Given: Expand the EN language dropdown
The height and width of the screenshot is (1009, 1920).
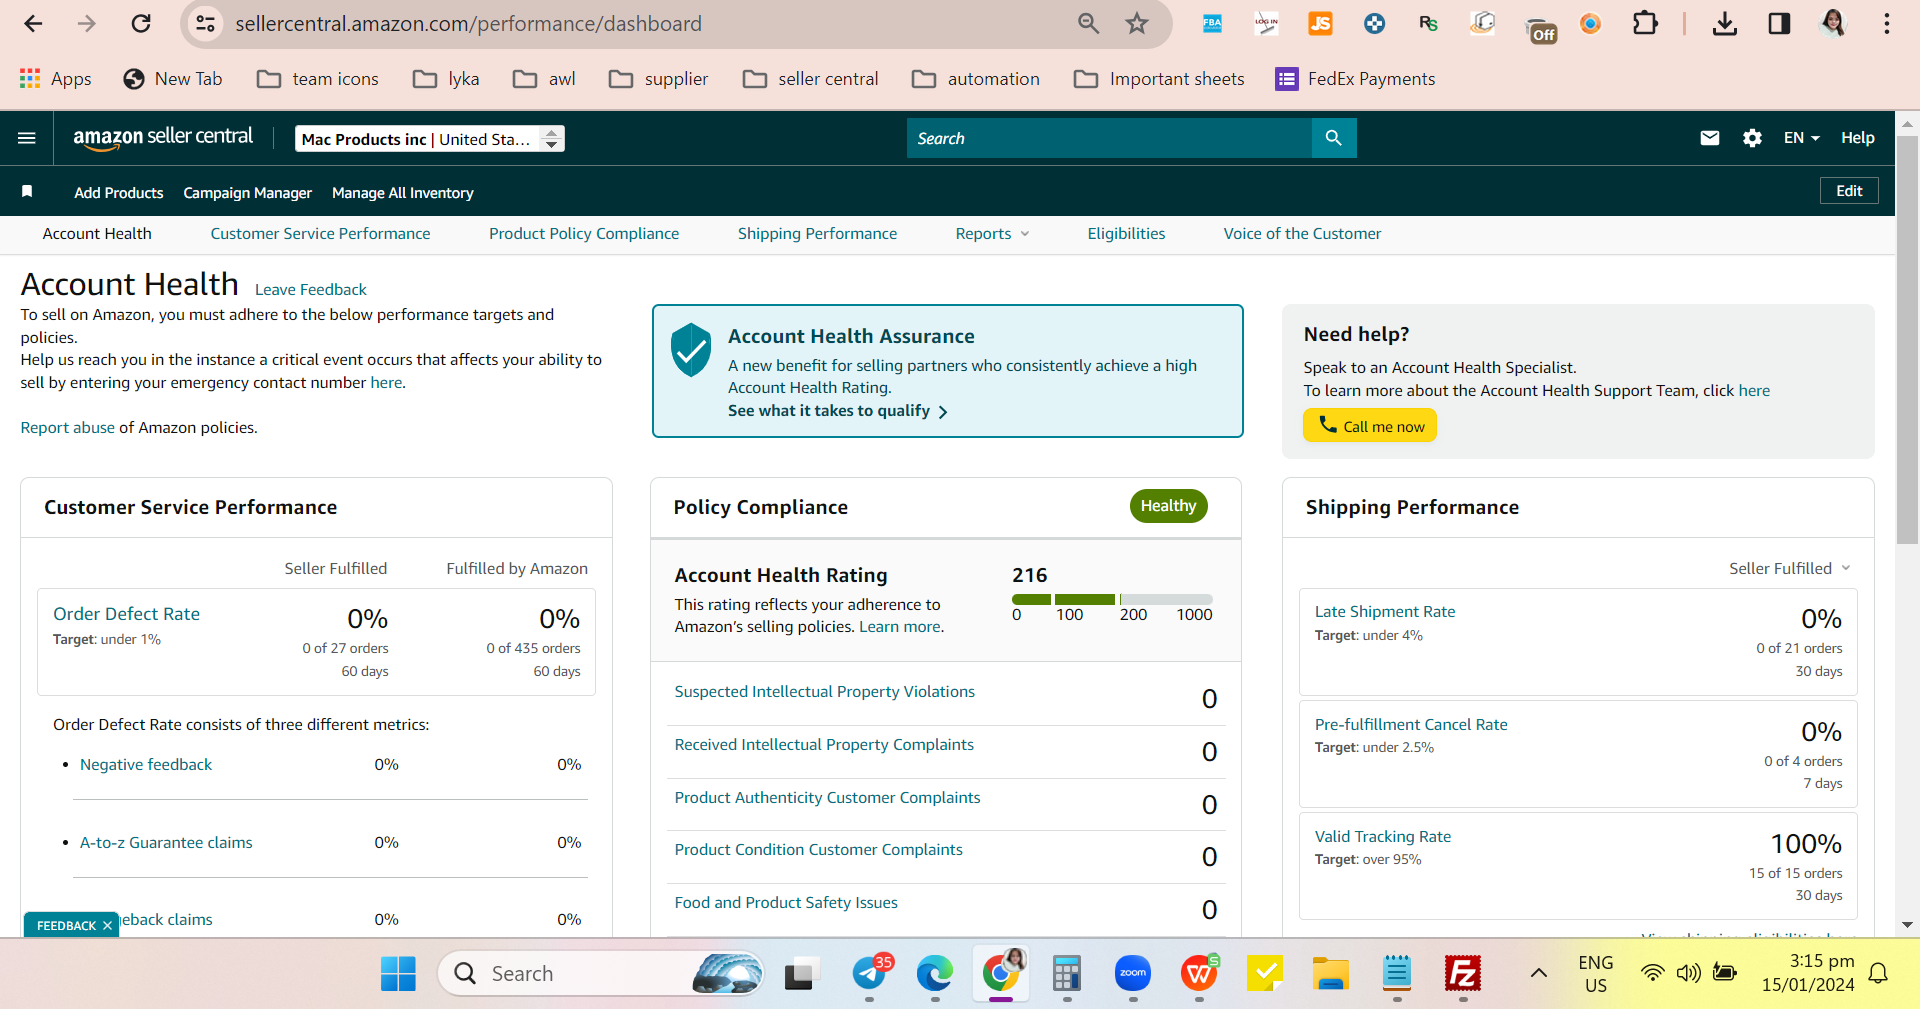Looking at the screenshot, I should 1801,138.
